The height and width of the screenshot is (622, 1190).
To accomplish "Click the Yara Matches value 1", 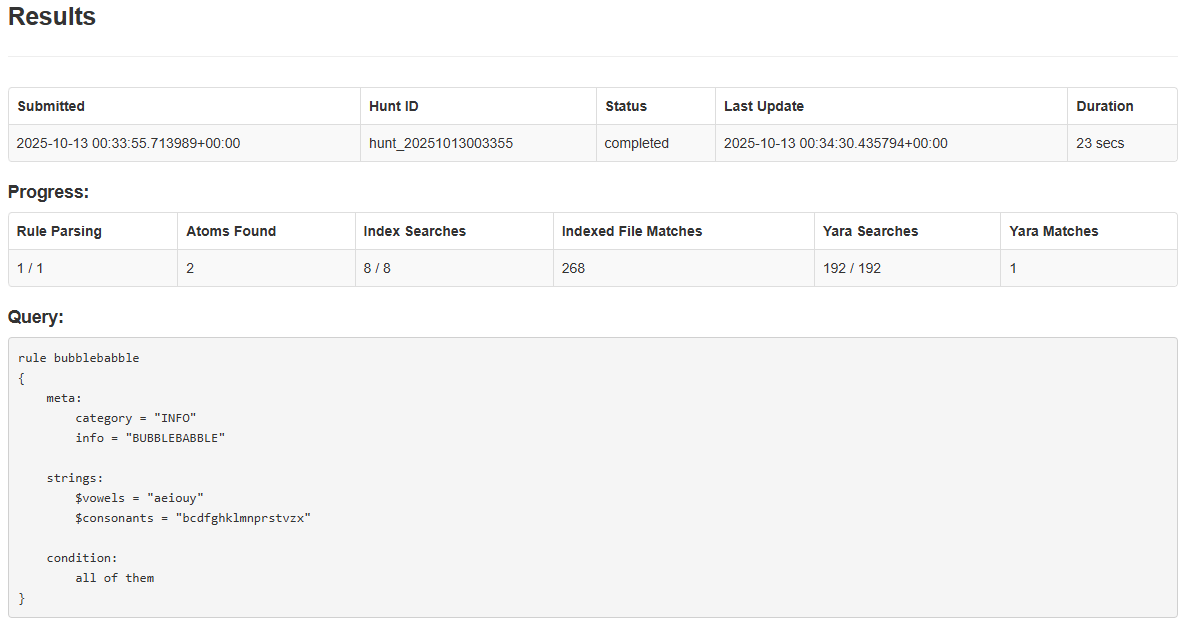I will pyautogui.click(x=1013, y=268).
